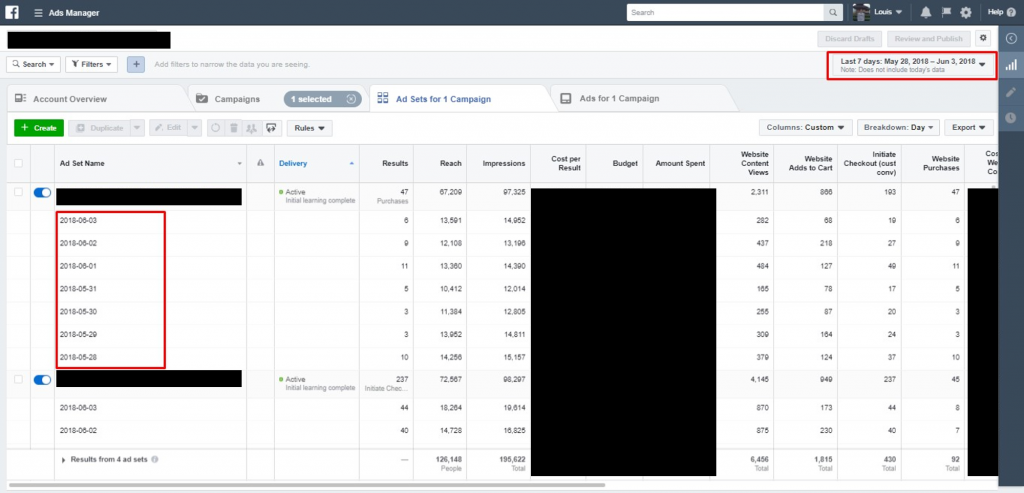This screenshot has width=1024, height=493.
Task: Click Review and Publish button
Action: (928, 39)
